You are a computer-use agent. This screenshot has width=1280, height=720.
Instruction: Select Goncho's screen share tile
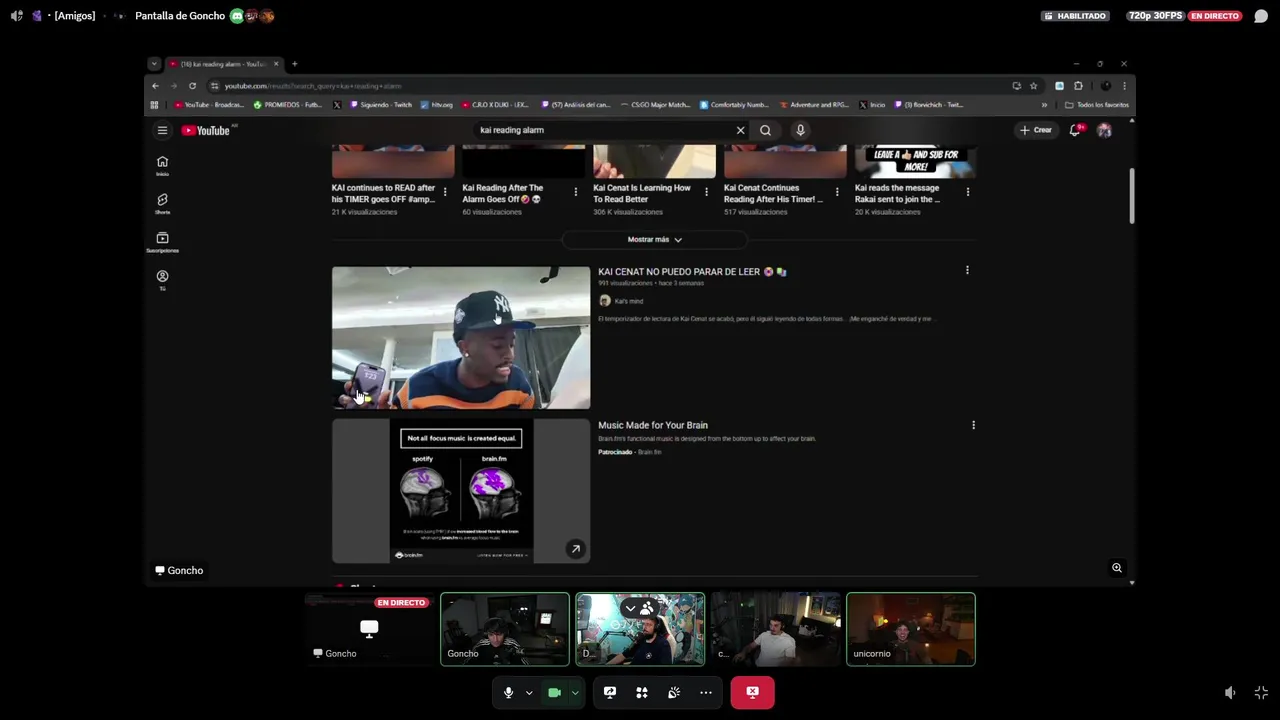pos(369,629)
